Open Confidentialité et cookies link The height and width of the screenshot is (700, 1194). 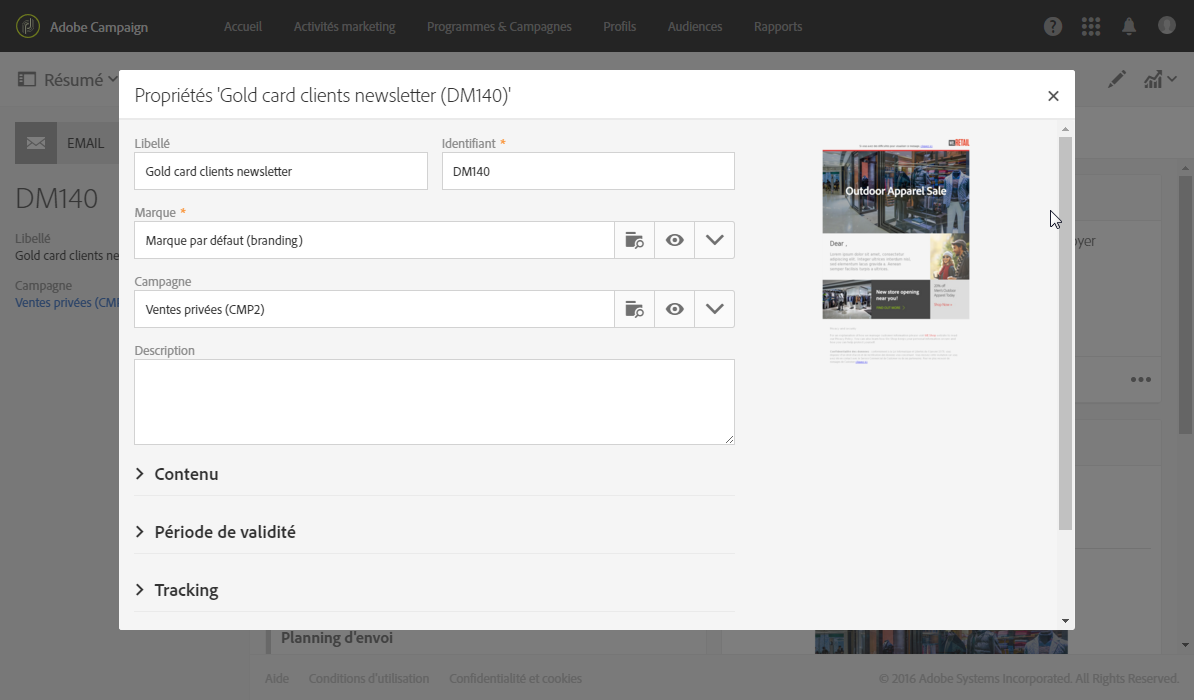(515, 678)
